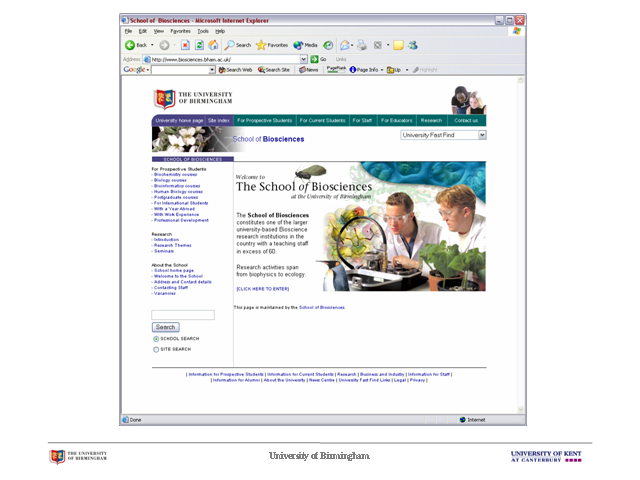Click Search Web on the Google toolbar
The width and height of the screenshot is (640, 480).
(236, 70)
